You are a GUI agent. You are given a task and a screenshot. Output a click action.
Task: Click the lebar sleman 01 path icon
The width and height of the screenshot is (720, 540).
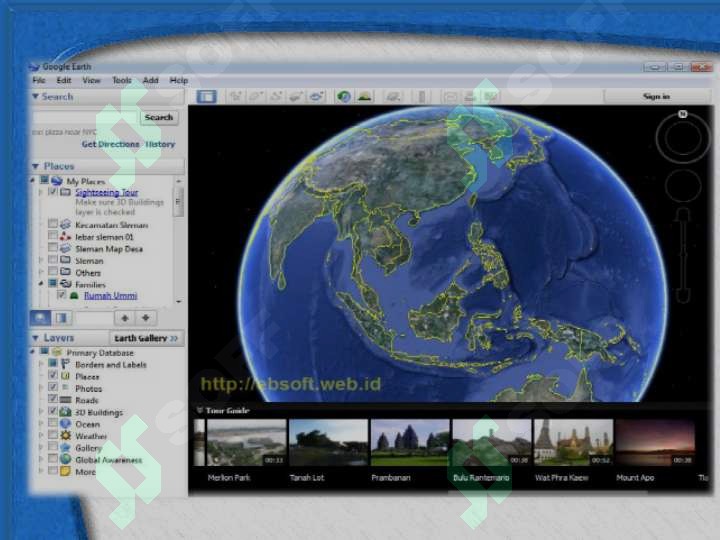coord(66,236)
